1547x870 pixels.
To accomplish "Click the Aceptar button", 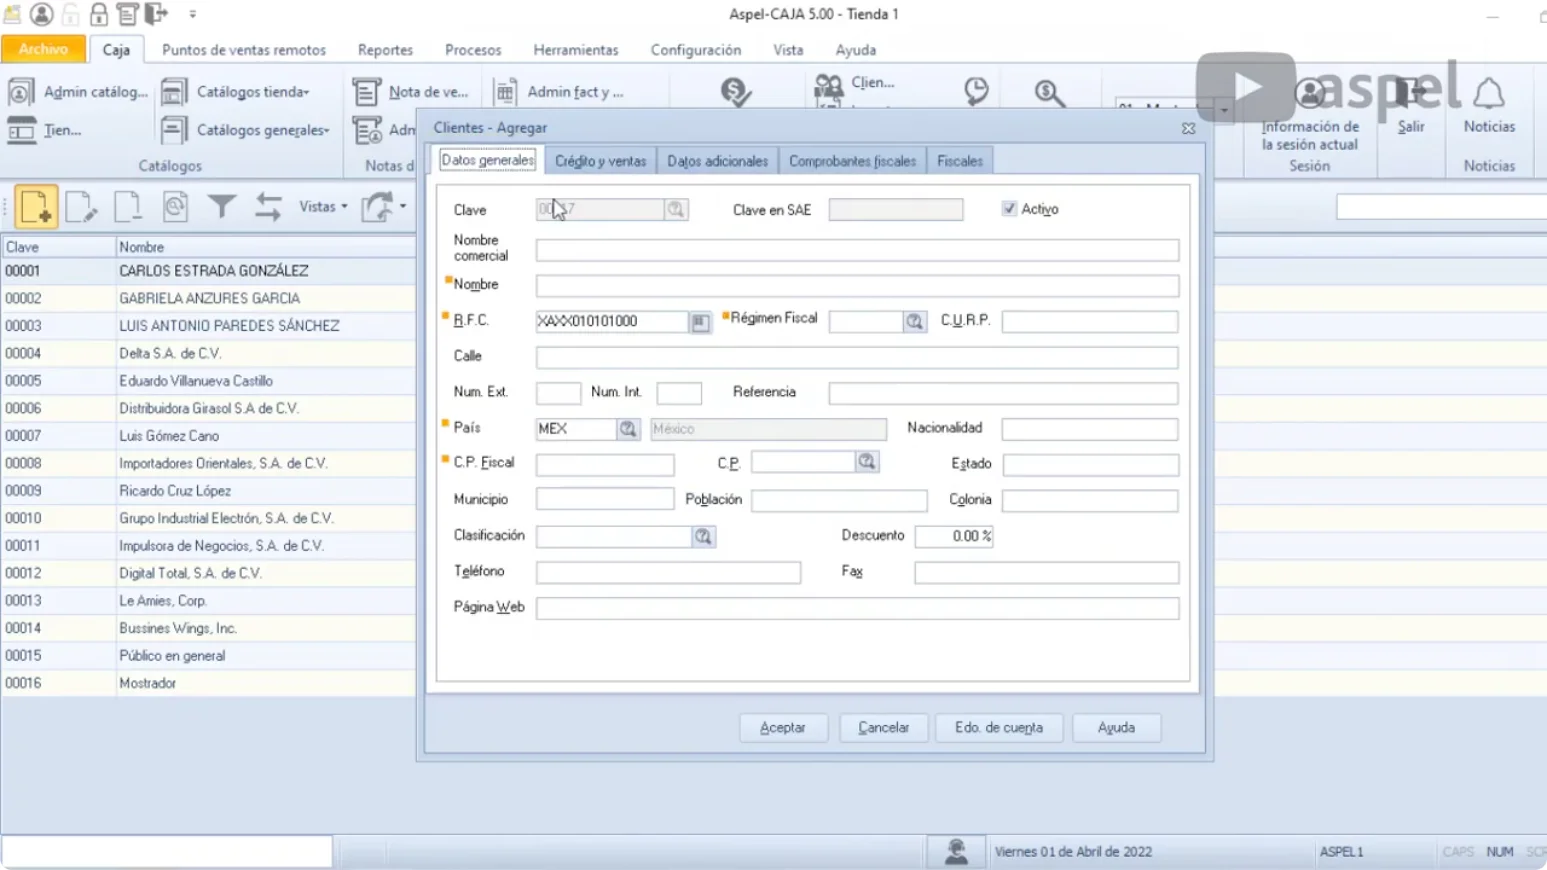I will pos(783,728).
